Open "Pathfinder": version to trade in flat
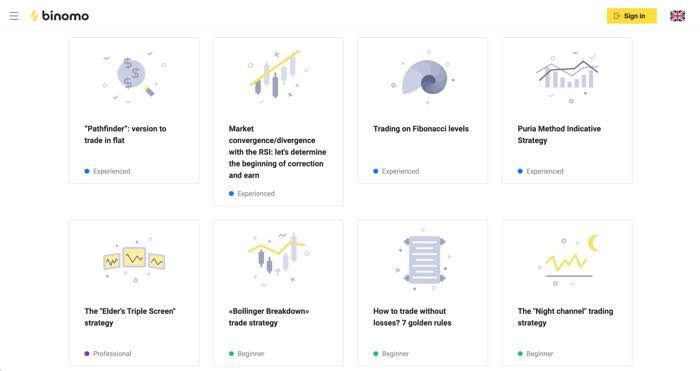Screen dimensions: 700x371 125,134
